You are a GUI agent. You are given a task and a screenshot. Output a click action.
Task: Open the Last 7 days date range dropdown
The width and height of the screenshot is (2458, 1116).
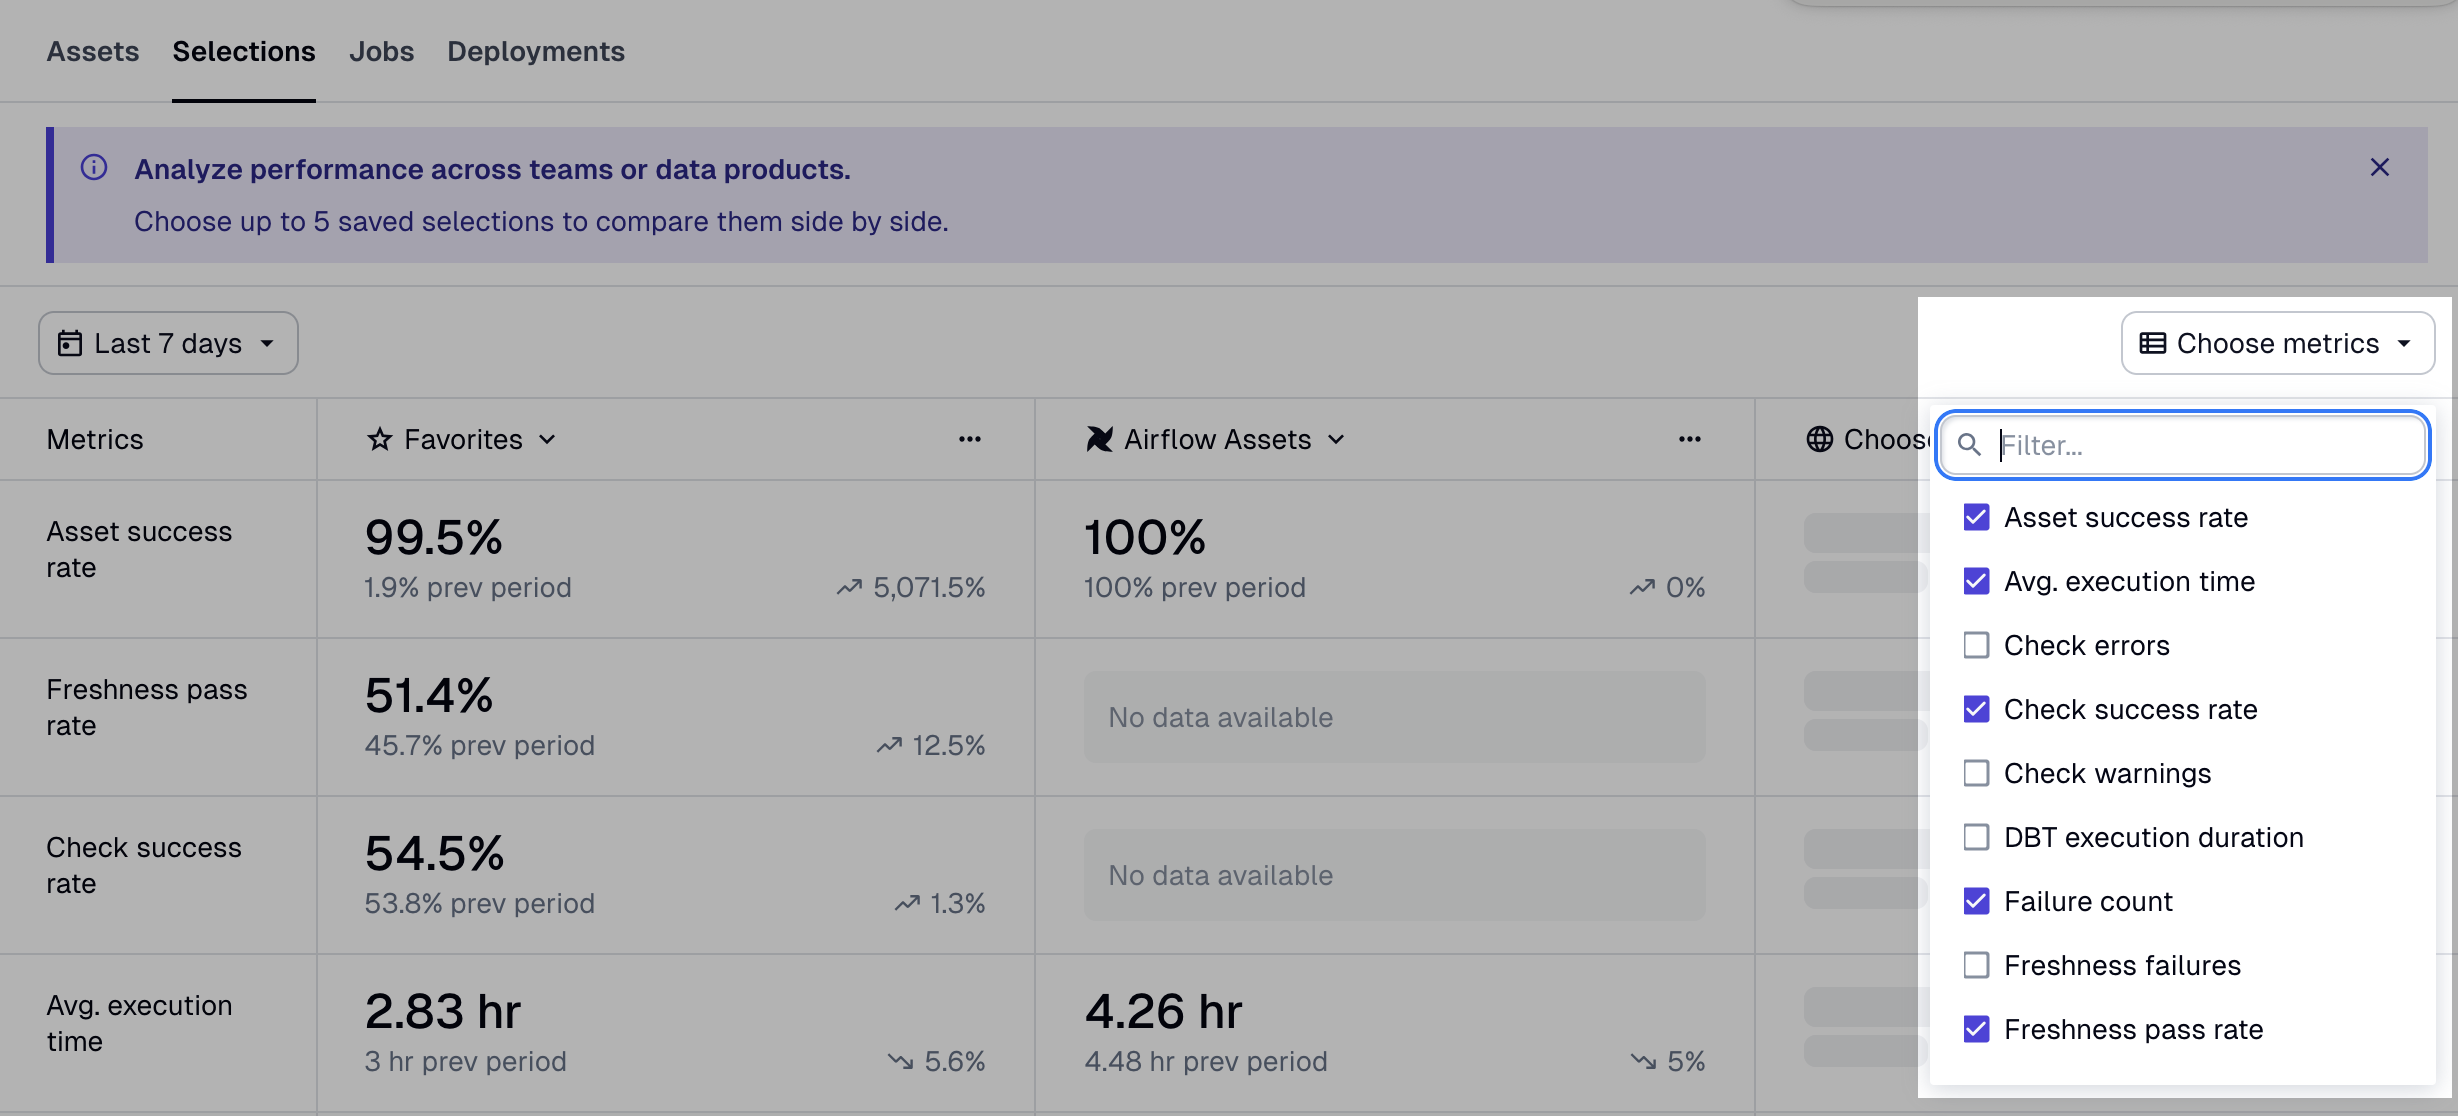(167, 343)
